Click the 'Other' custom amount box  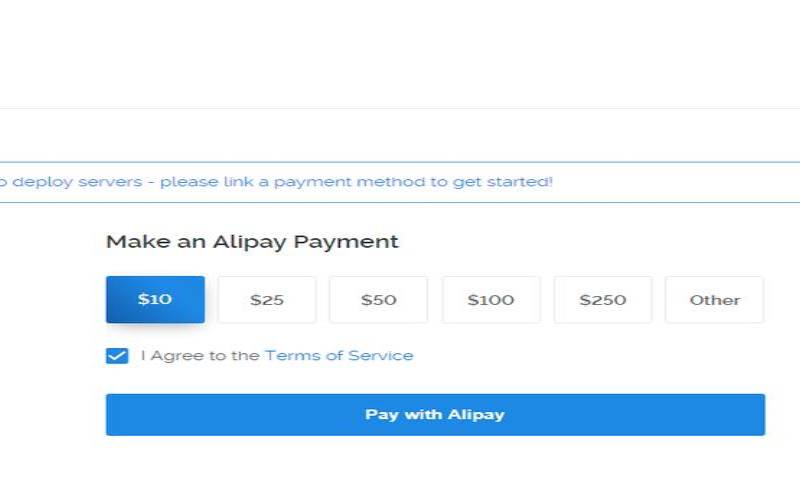[715, 300]
